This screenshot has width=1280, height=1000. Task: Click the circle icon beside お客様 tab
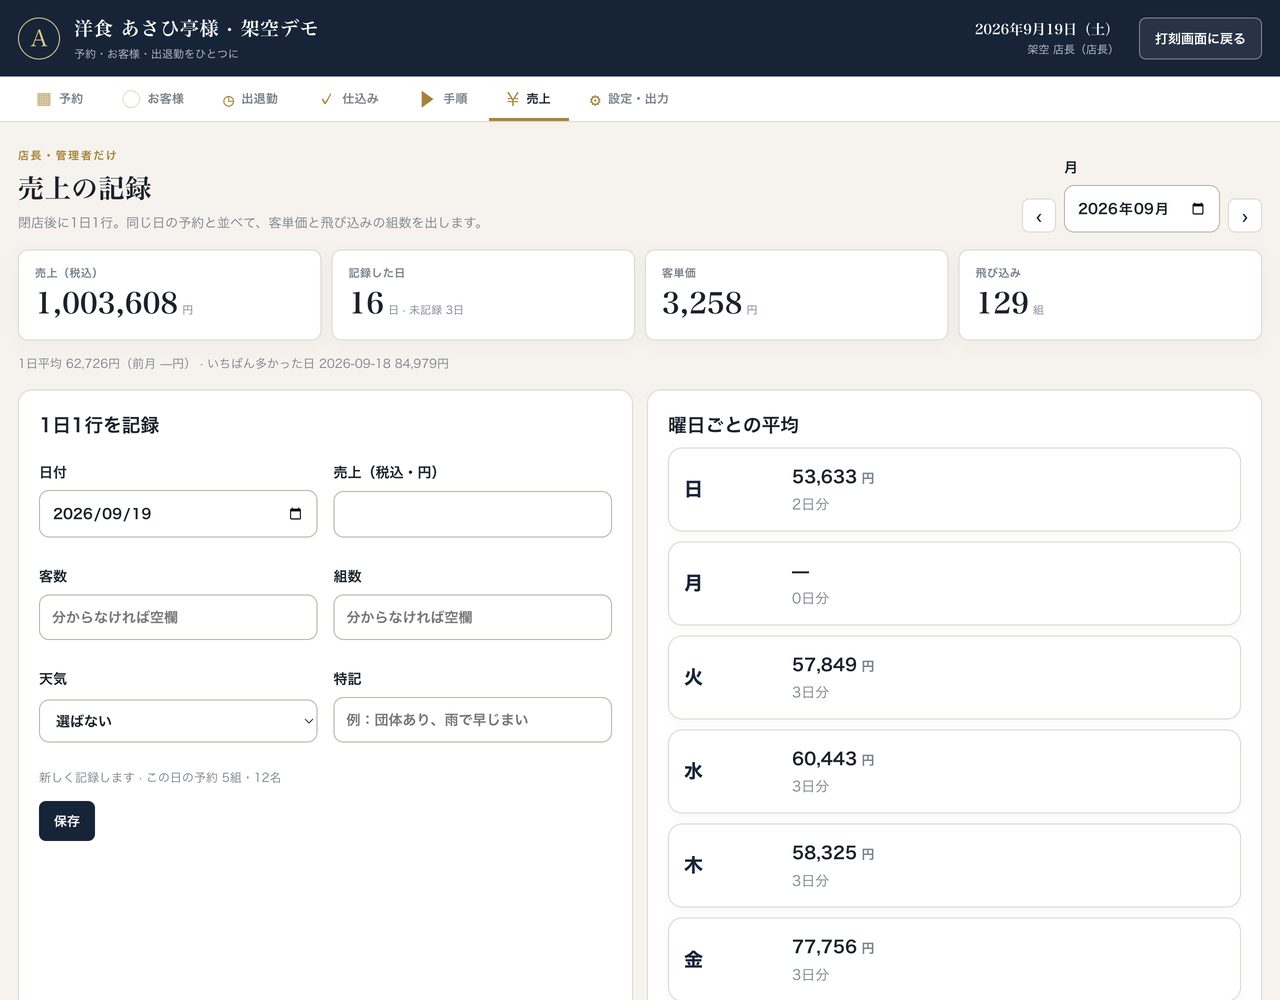(131, 99)
